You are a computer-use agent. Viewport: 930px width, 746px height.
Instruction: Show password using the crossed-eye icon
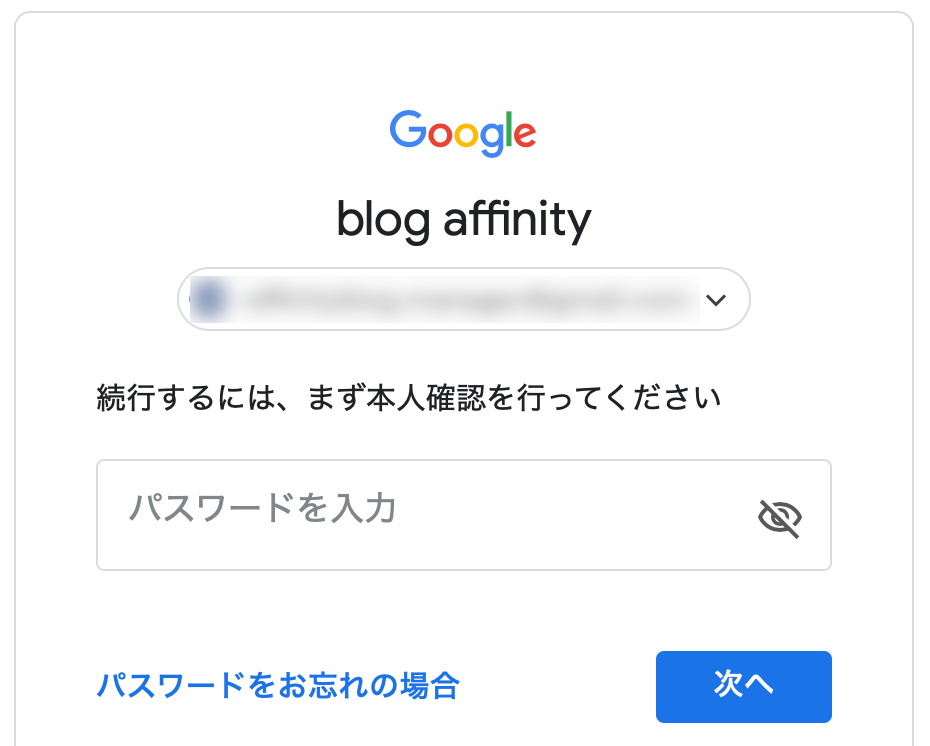[x=780, y=517]
